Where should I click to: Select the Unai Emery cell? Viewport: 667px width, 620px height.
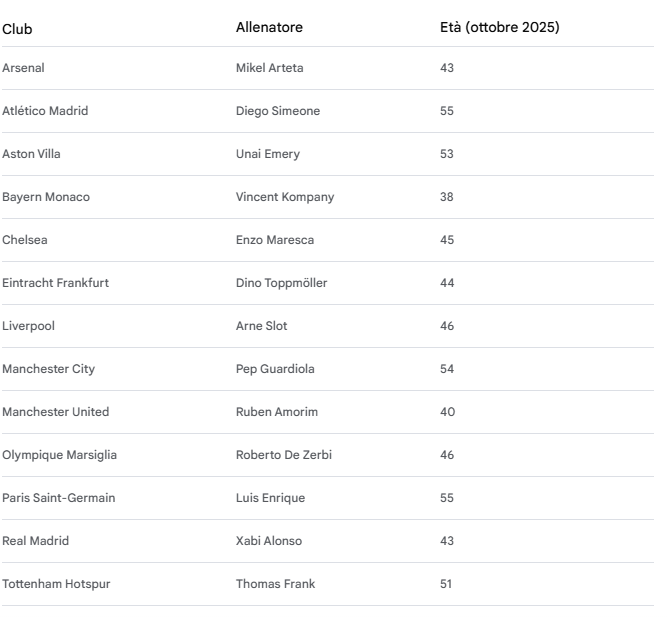coord(267,154)
